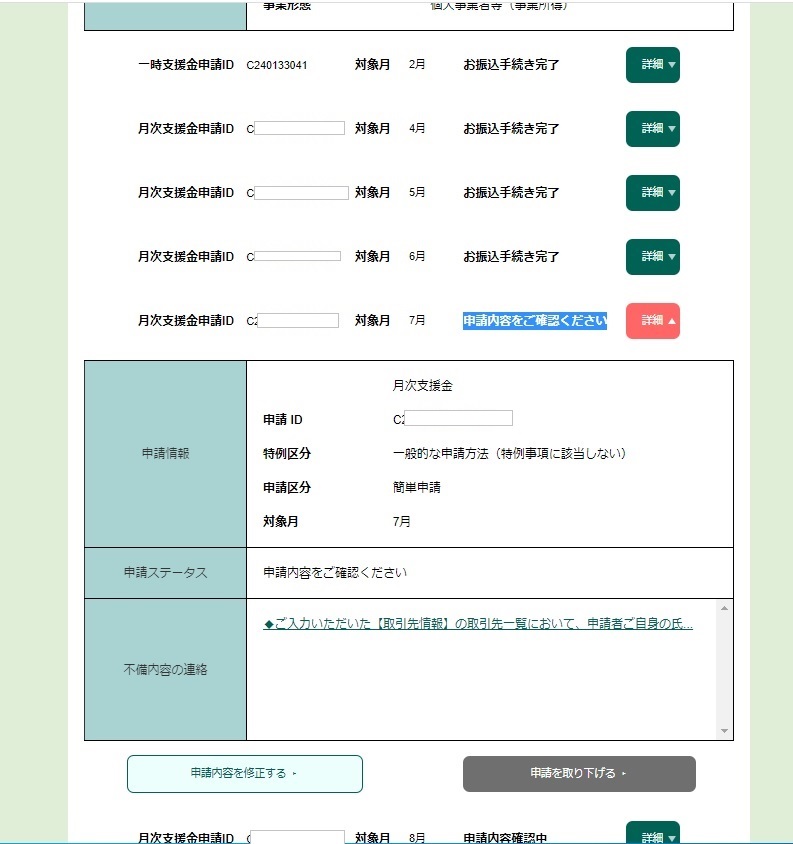Image resolution: width=793 pixels, height=844 pixels.
Task: Click 申請内容を修正する button
Action: (x=245, y=773)
